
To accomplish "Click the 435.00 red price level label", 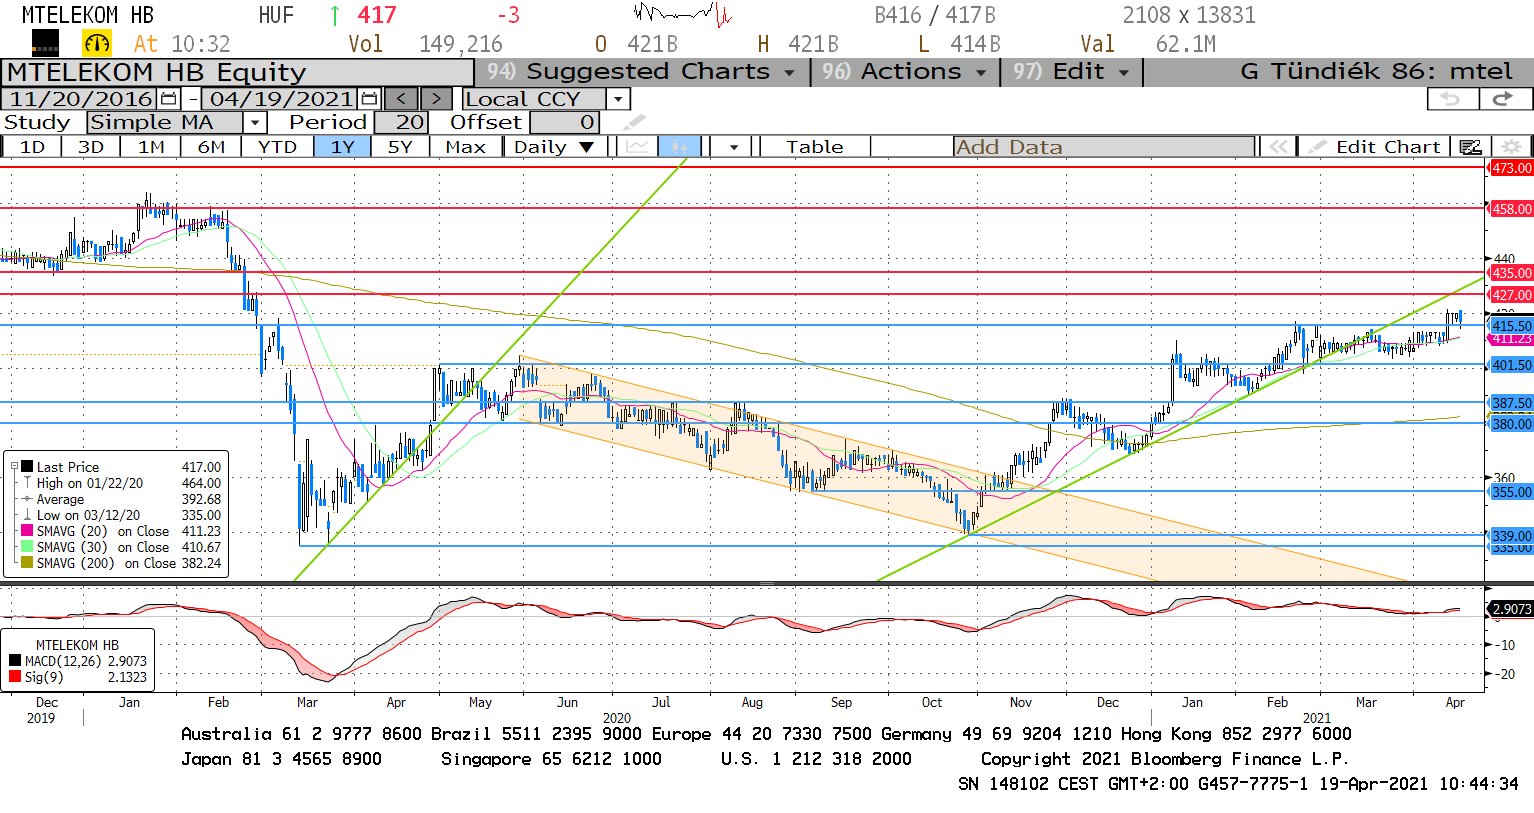I will [1511, 273].
